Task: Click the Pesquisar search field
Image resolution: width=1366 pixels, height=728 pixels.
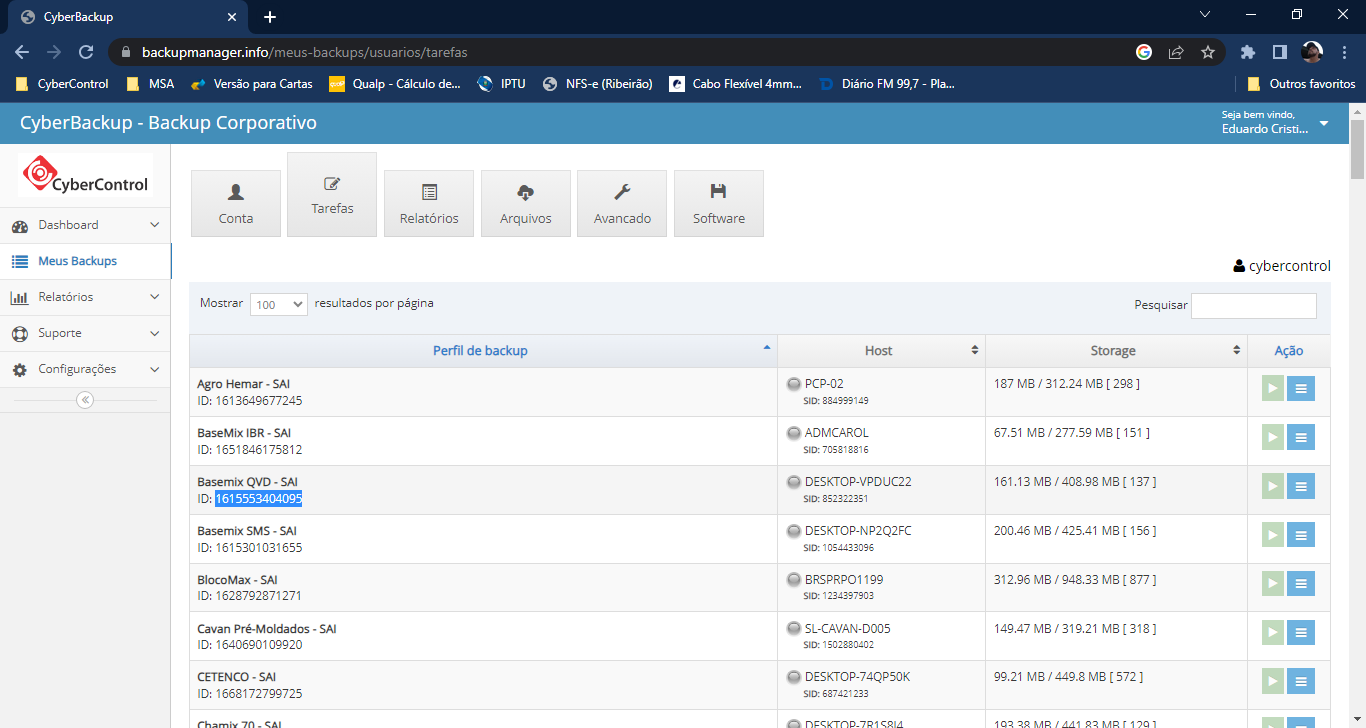Action: click(x=1253, y=306)
